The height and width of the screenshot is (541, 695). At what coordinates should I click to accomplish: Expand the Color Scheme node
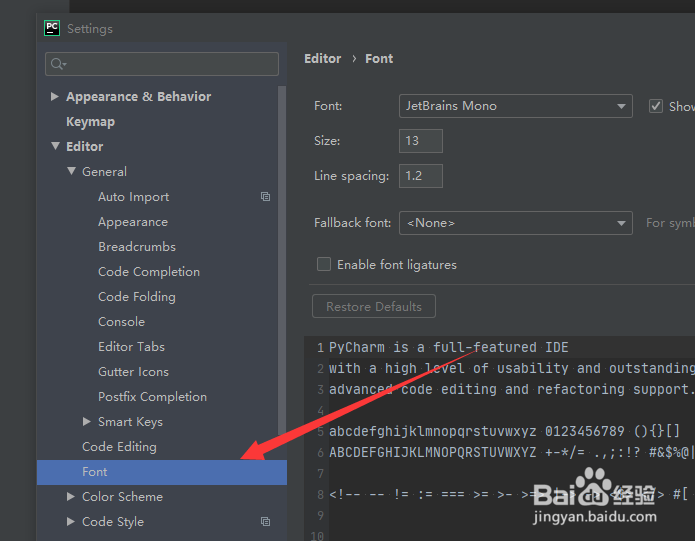(x=70, y=496)
